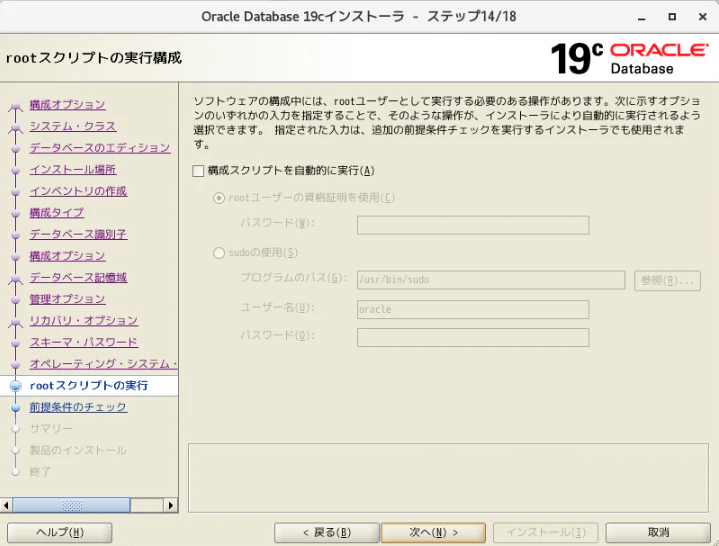Click the step marker beside システム・クラス
This screenshot has height=546, width=719.
click(x=16, y=127)
